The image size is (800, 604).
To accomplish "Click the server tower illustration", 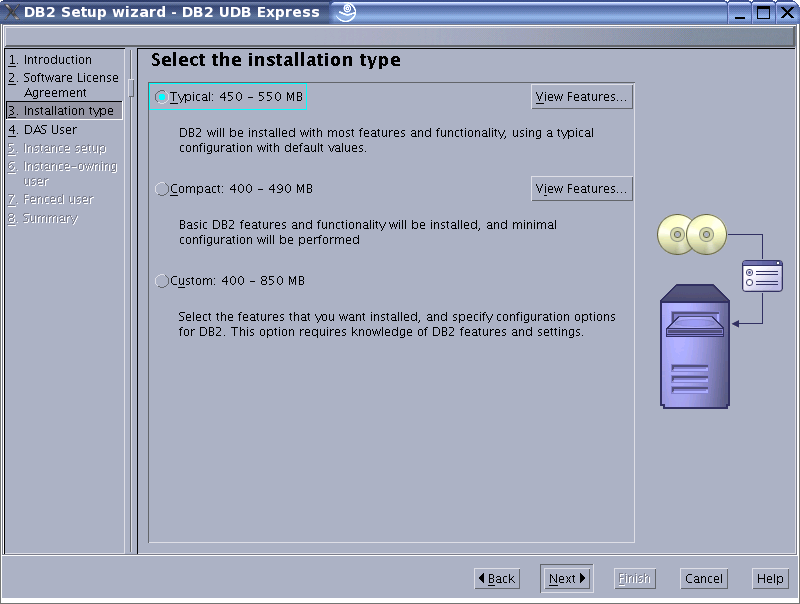I will [695, 346].
